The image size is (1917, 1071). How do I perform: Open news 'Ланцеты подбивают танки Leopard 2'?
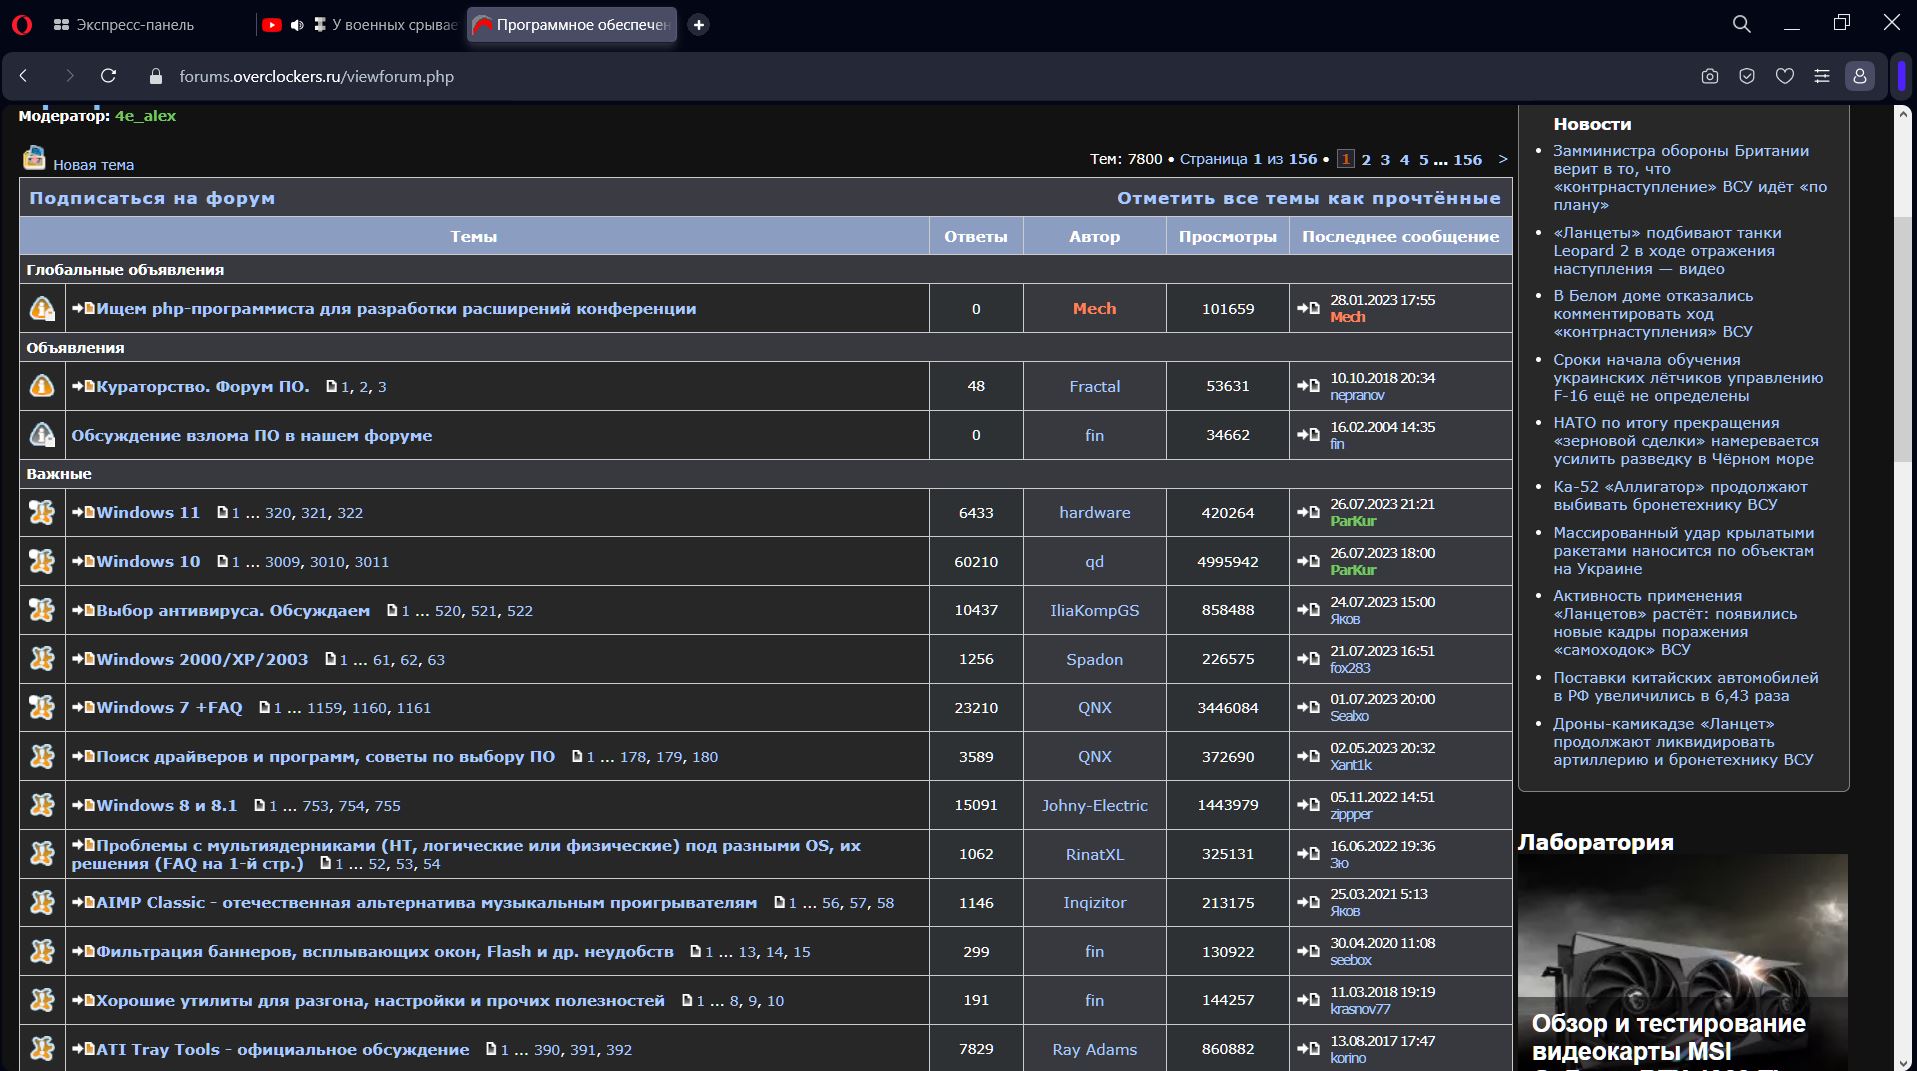[1667, 251]
